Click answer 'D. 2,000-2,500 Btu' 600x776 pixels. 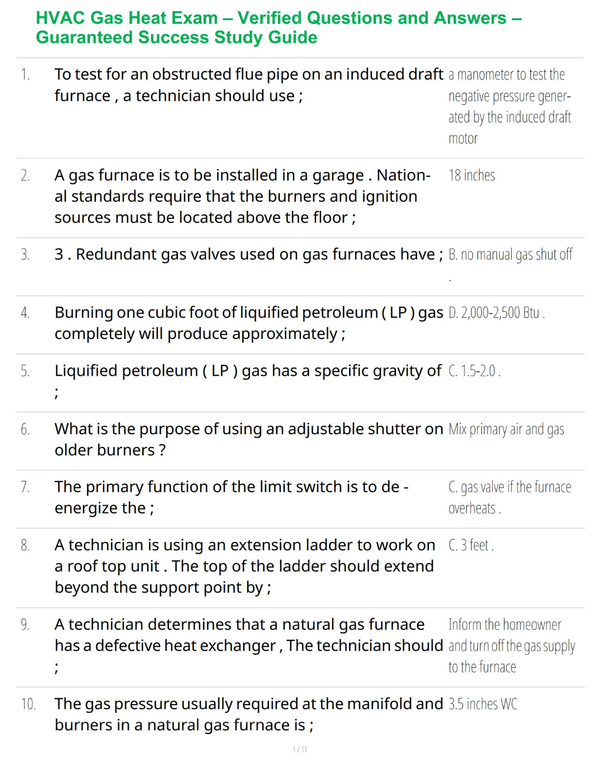click(x=497, y=313)
